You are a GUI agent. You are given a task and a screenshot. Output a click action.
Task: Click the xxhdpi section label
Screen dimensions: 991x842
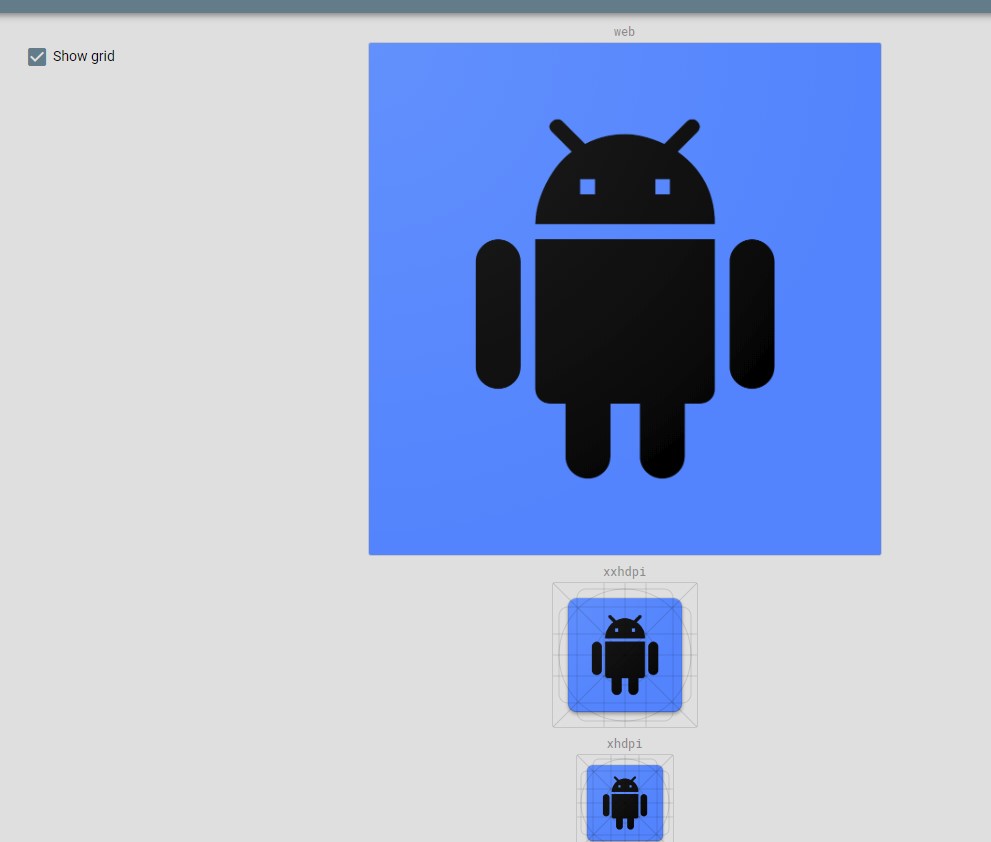pos(624,572)
